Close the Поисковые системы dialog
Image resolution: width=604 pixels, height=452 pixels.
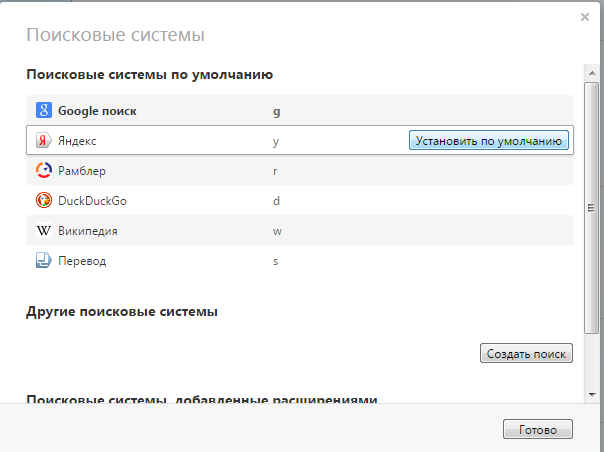[x=584, y=17]
